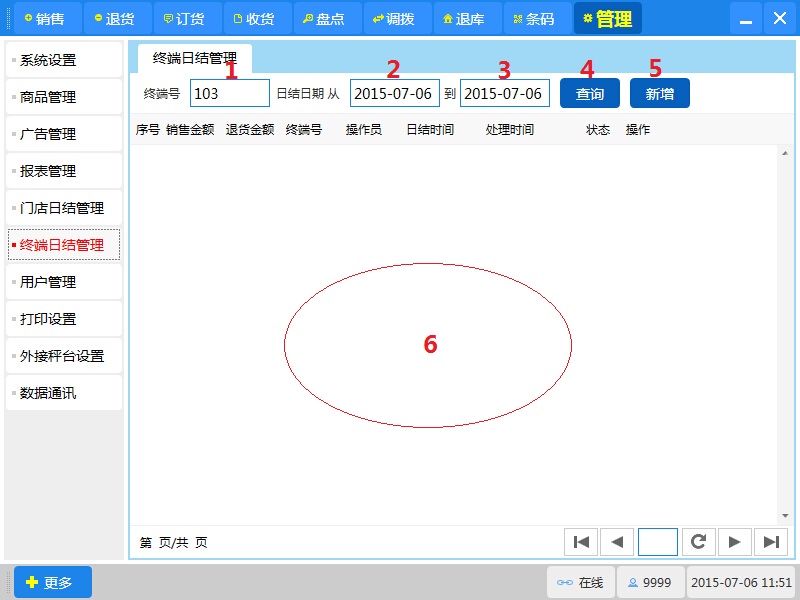Click the start date field after 从
The height and width of the screenshot is (600, 800).
coord(394,93)
